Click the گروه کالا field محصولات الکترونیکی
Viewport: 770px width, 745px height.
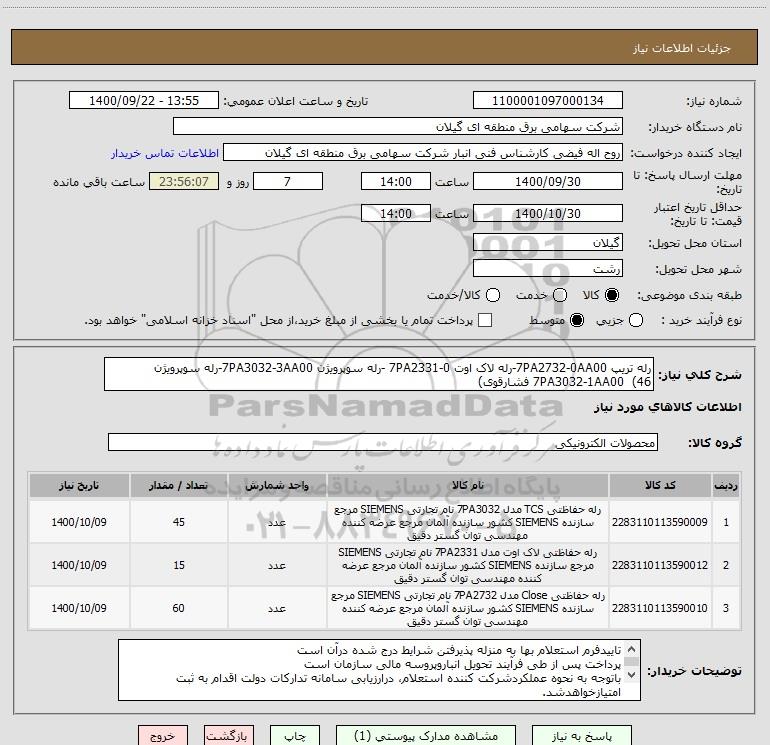click(383, 442)
